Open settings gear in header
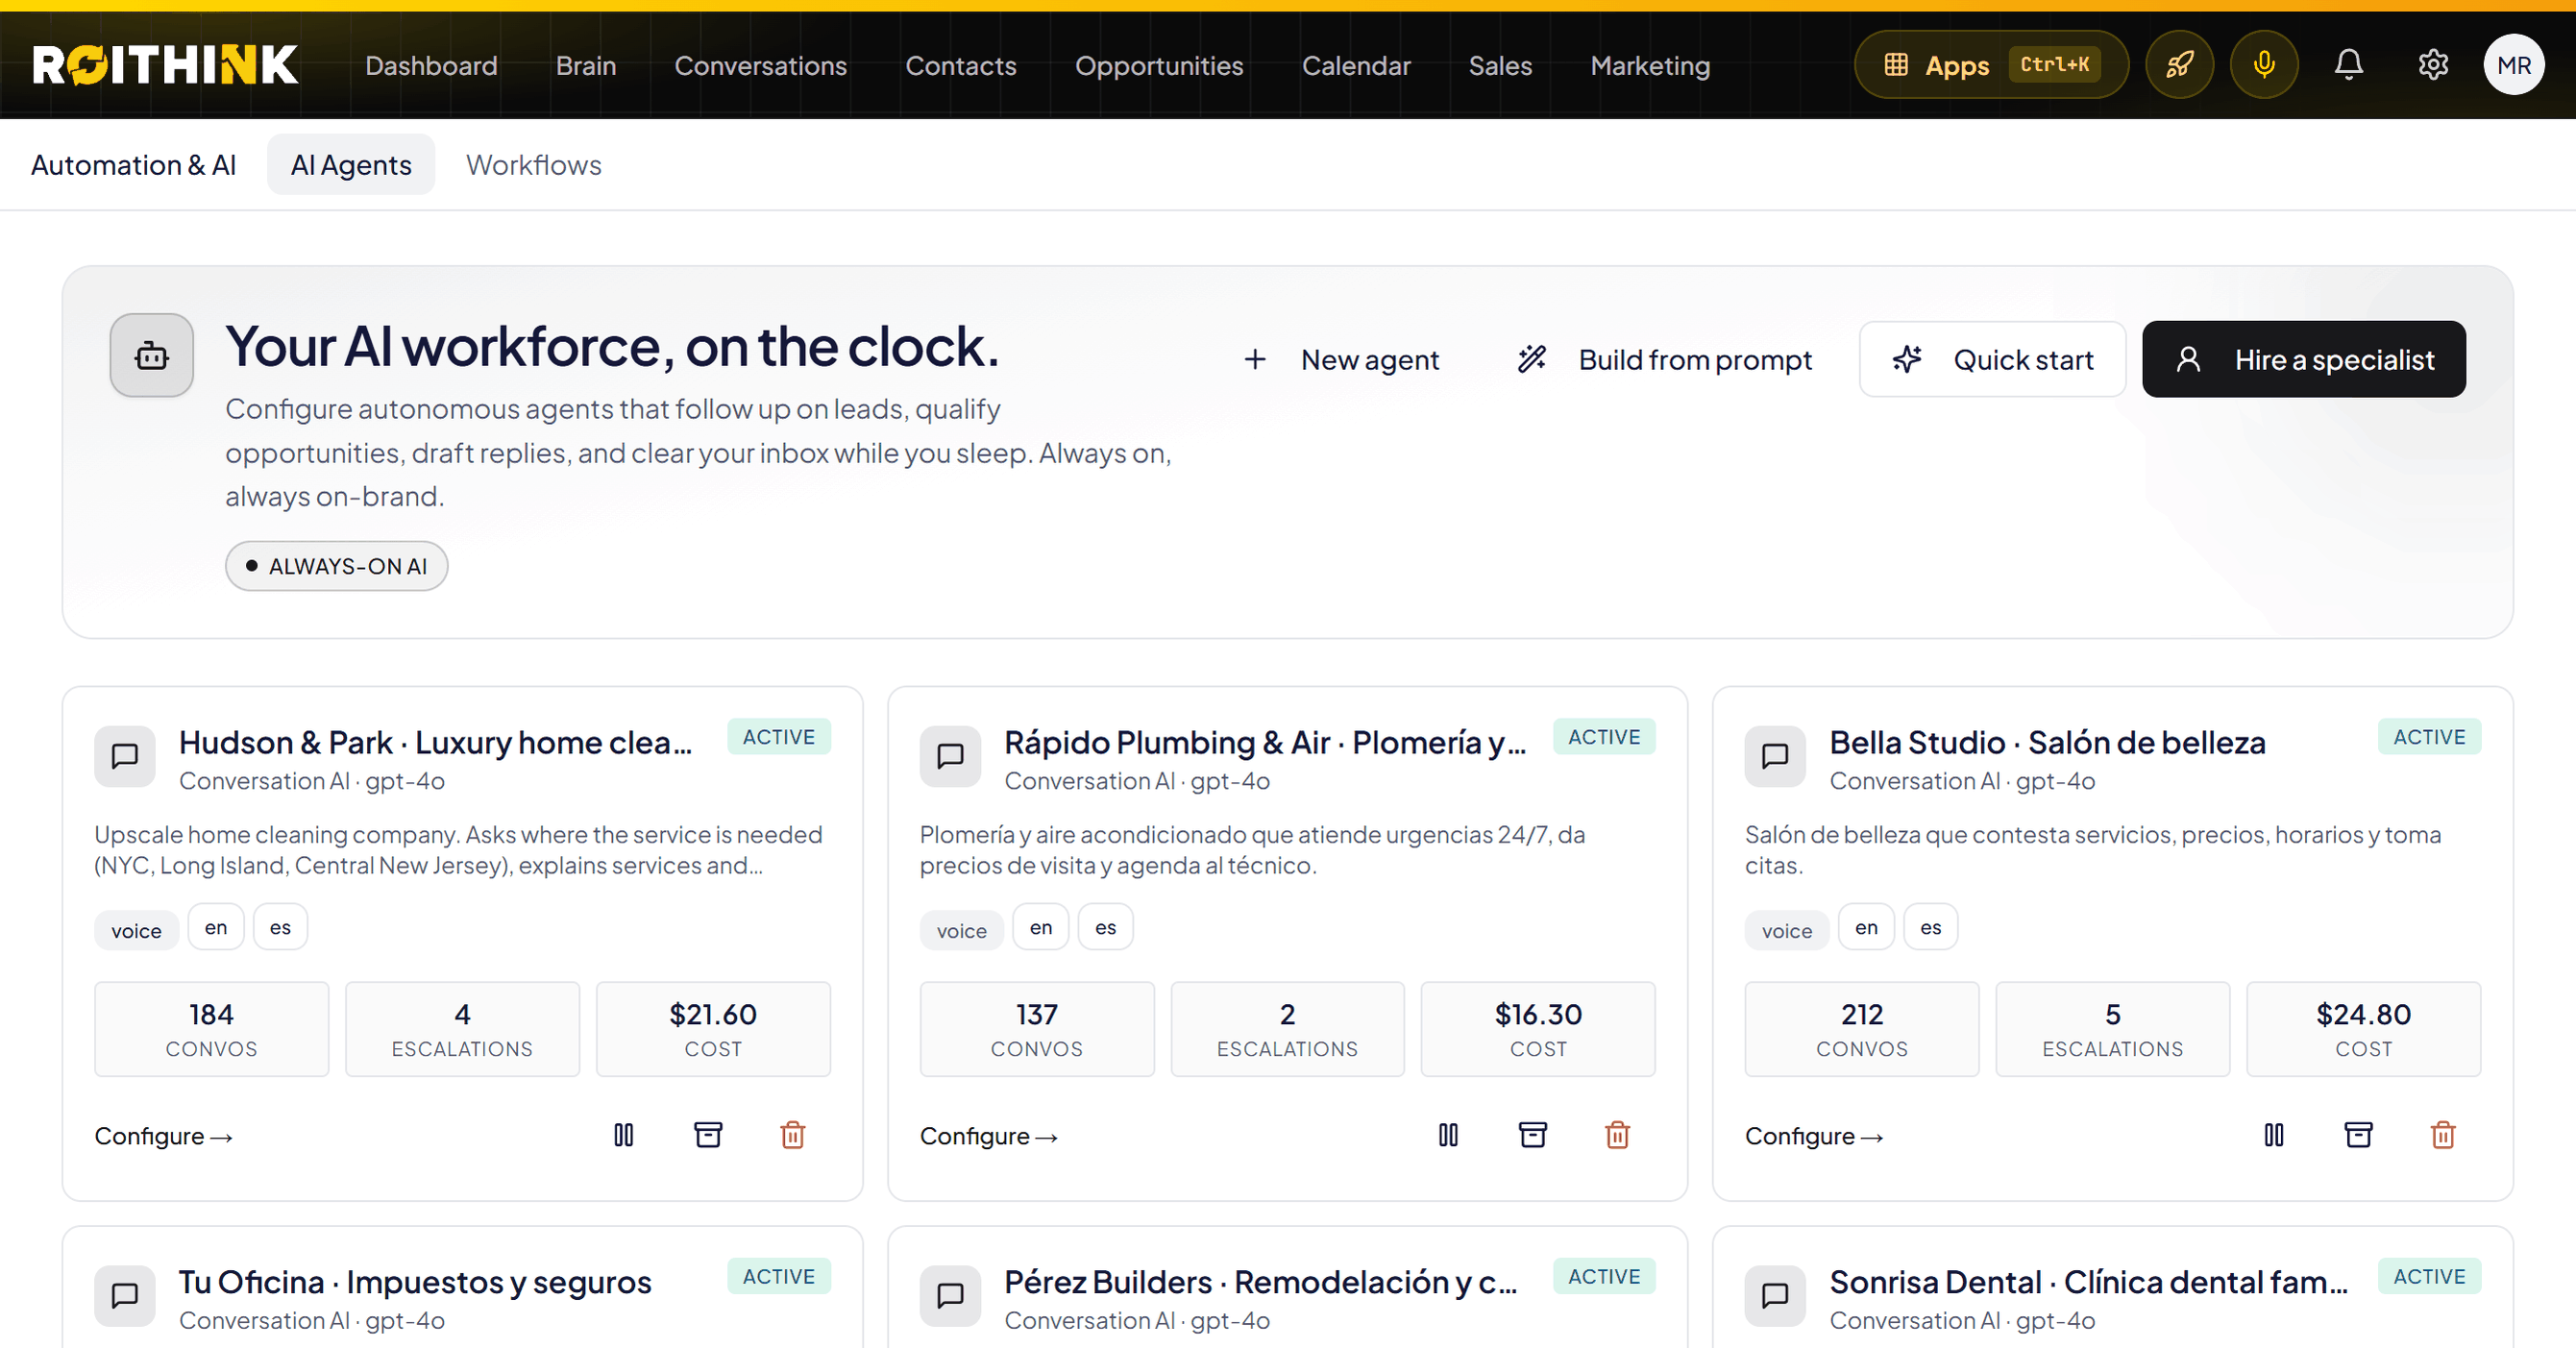This screenshot has width=2576, height=1348. [x=2433, y=65]
